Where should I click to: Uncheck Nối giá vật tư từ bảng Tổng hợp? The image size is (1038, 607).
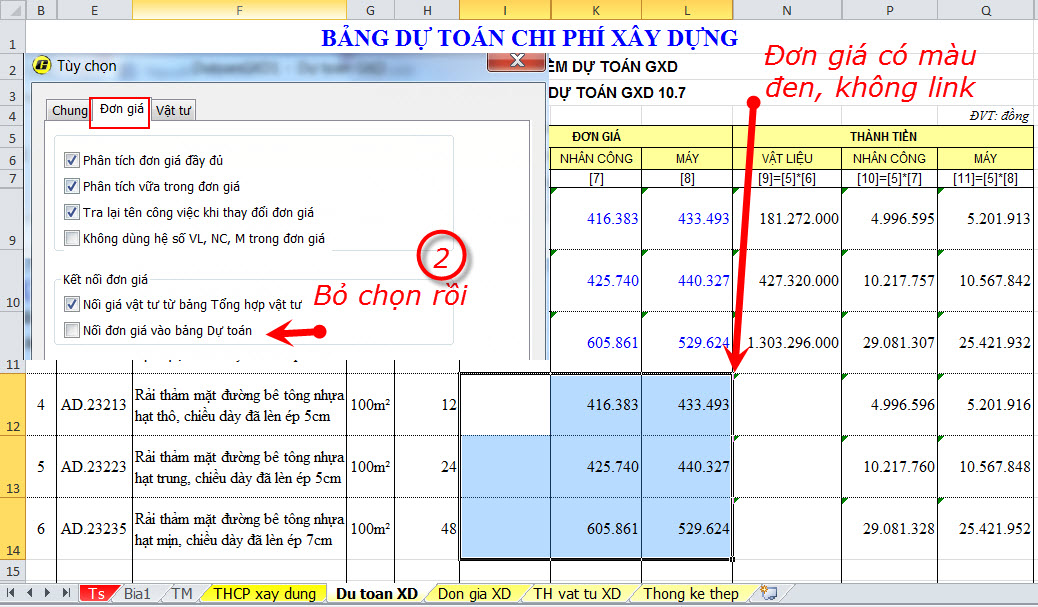click(71, 304)
